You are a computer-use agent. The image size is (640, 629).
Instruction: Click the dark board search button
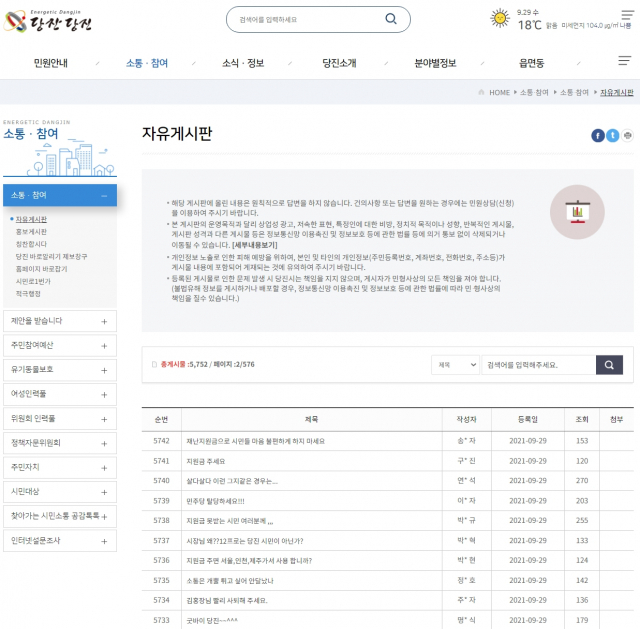(609, 365)
